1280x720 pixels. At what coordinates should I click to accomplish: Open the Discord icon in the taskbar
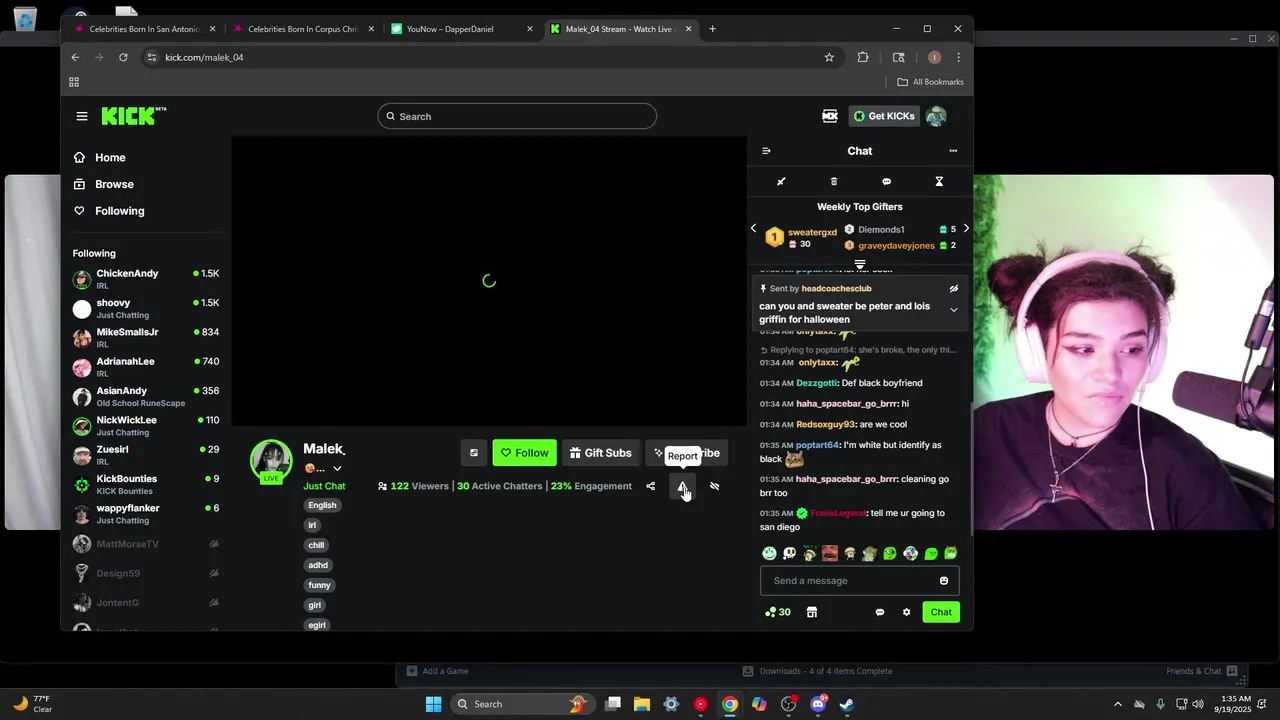(x=818, y=704)
